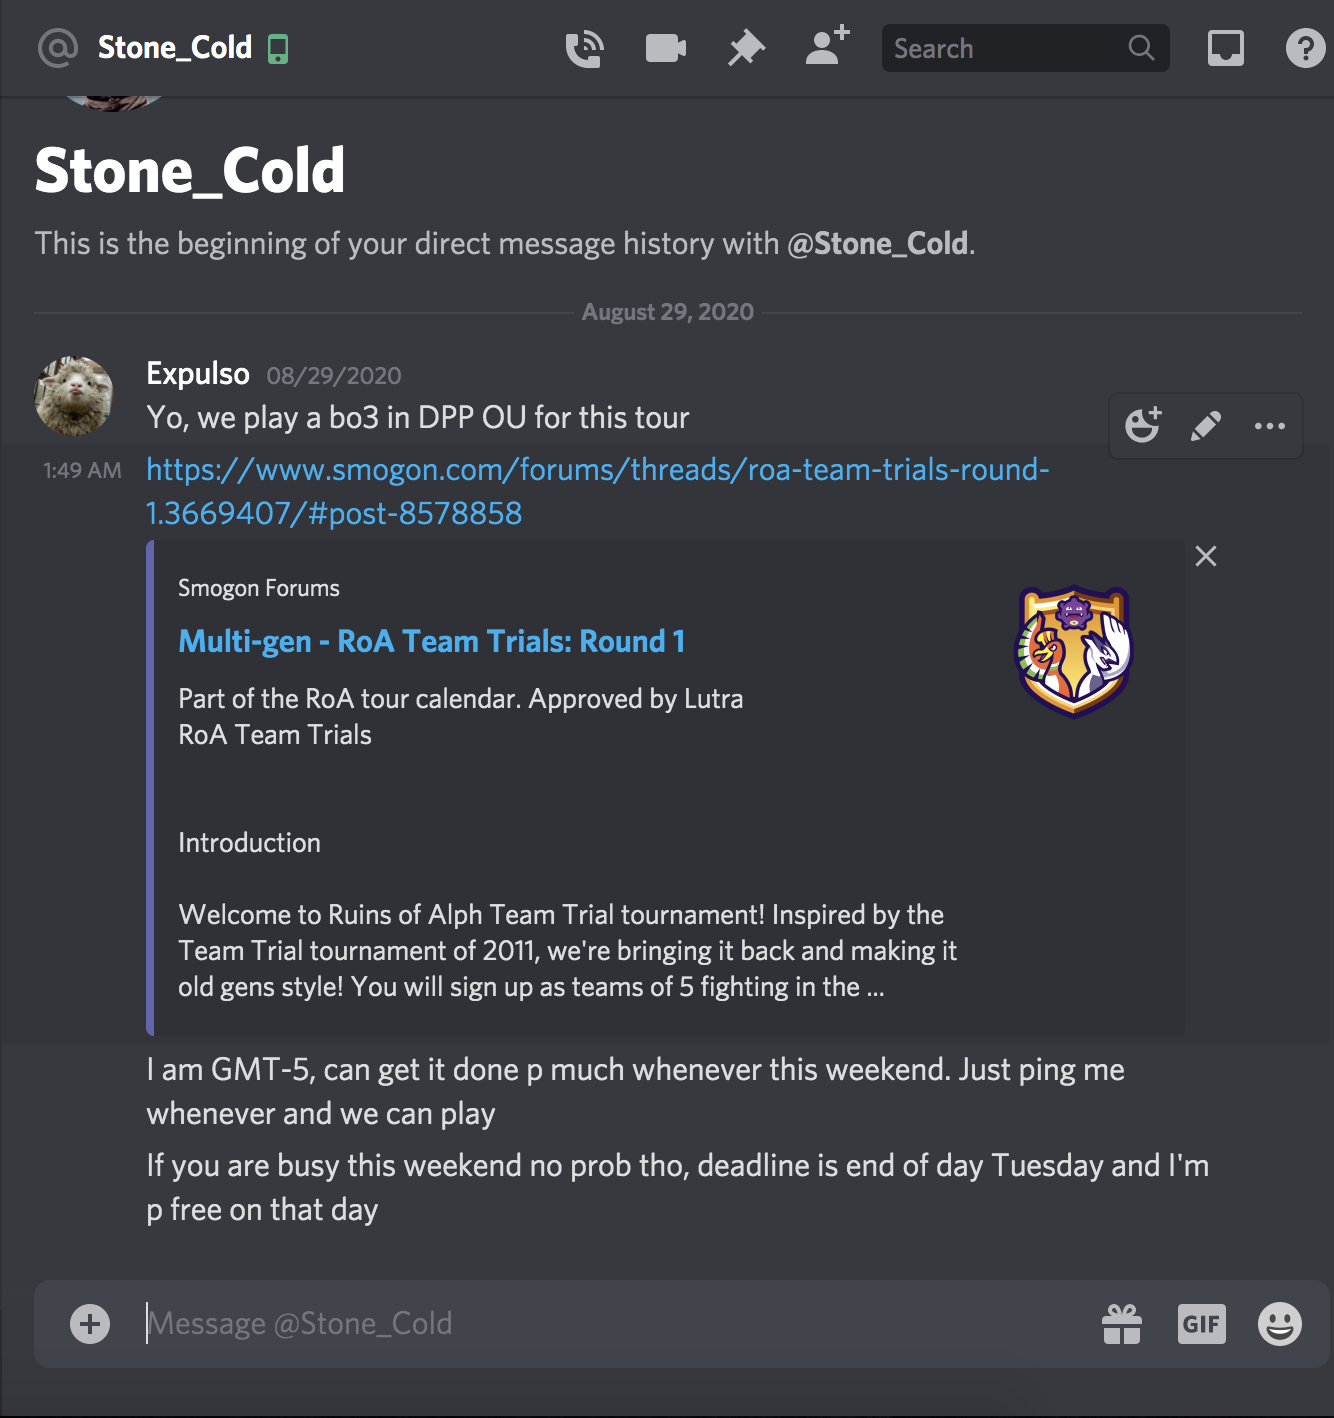Viewport: 1334px width, 1418px height.
Task: Open the Multi-gen RoA Team Trials link
Action: pos(431,641)
